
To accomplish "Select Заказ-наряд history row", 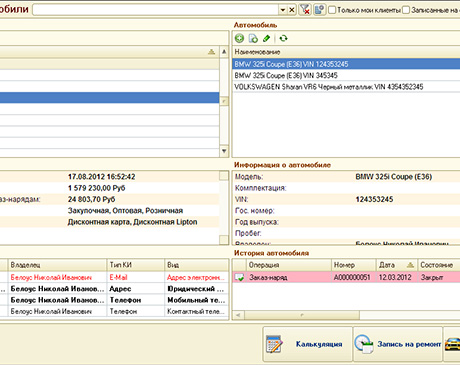I will pos(346,277).
